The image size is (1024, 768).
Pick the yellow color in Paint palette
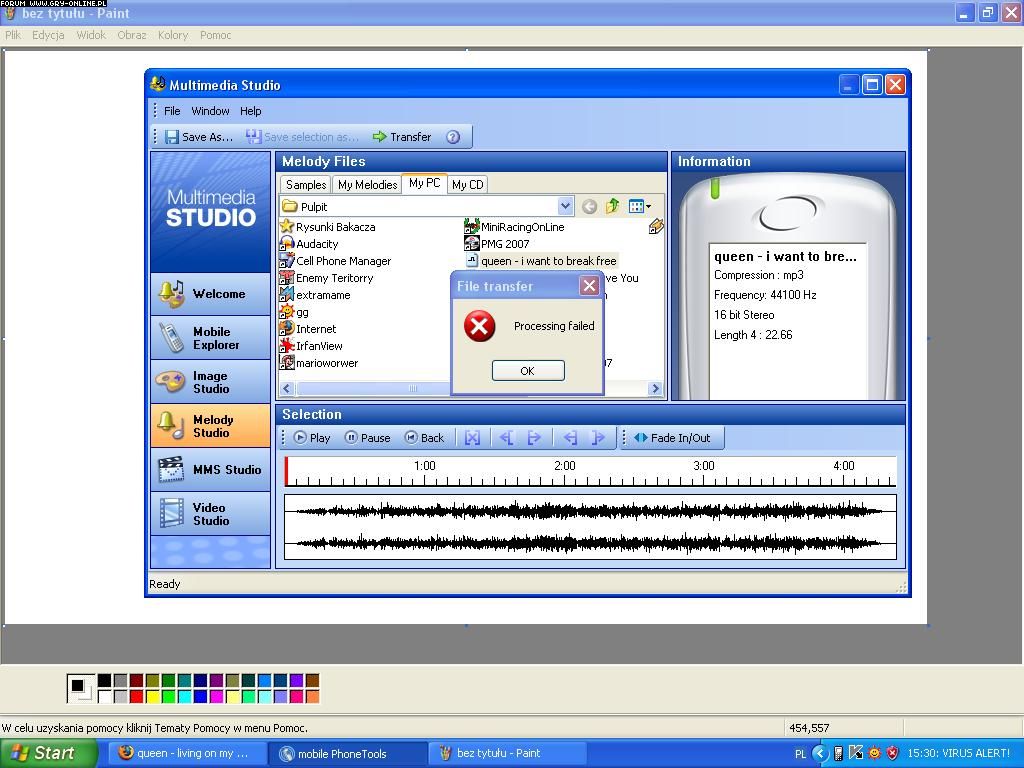click(152, 696)
